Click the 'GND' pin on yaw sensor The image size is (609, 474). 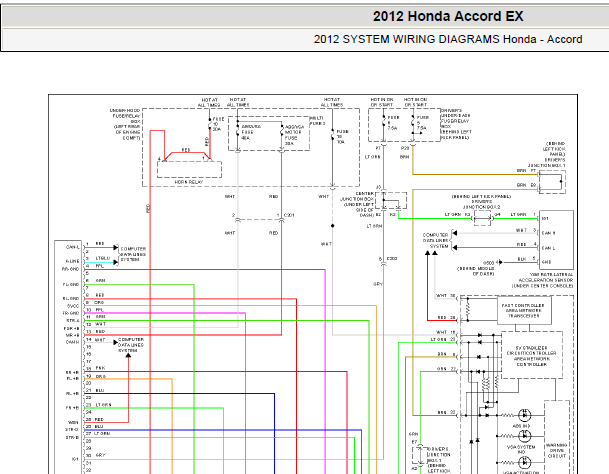tap(546, 262)
